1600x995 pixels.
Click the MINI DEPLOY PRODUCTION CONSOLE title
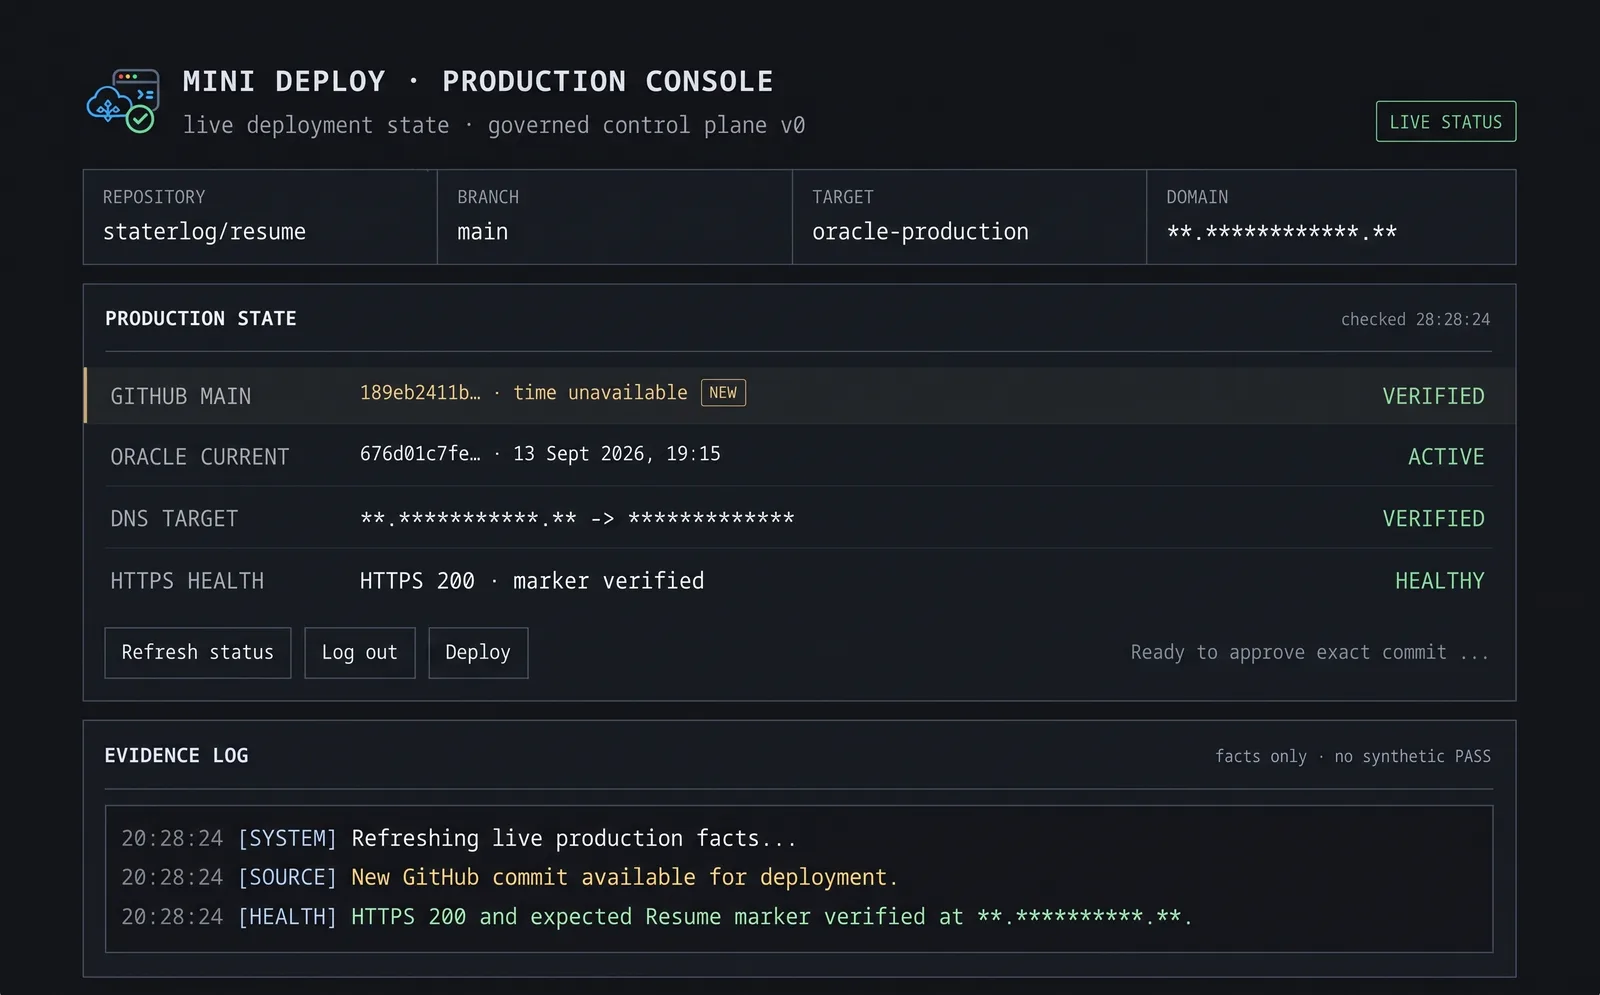coord(478,82)
